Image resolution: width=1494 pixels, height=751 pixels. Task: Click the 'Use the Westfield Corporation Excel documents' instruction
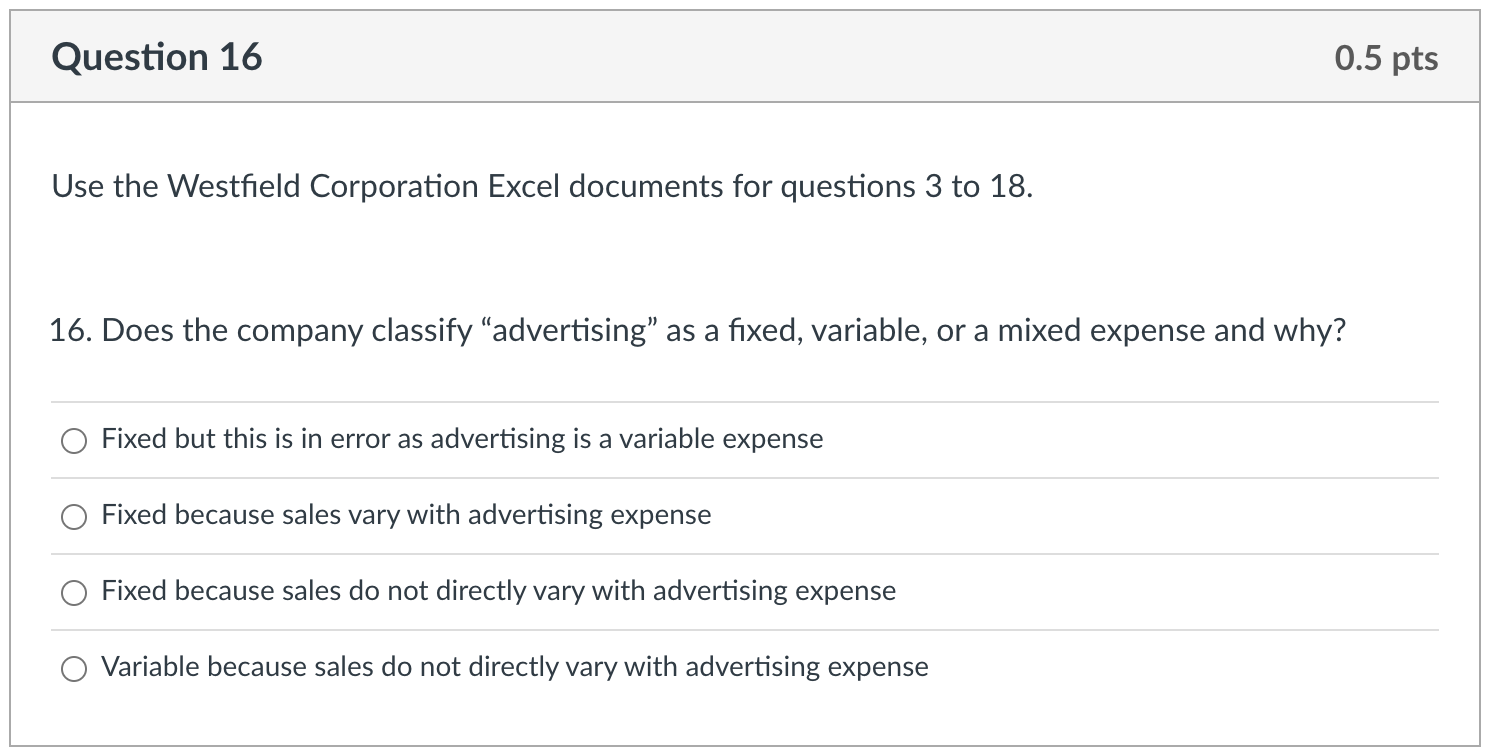[541, 186]
